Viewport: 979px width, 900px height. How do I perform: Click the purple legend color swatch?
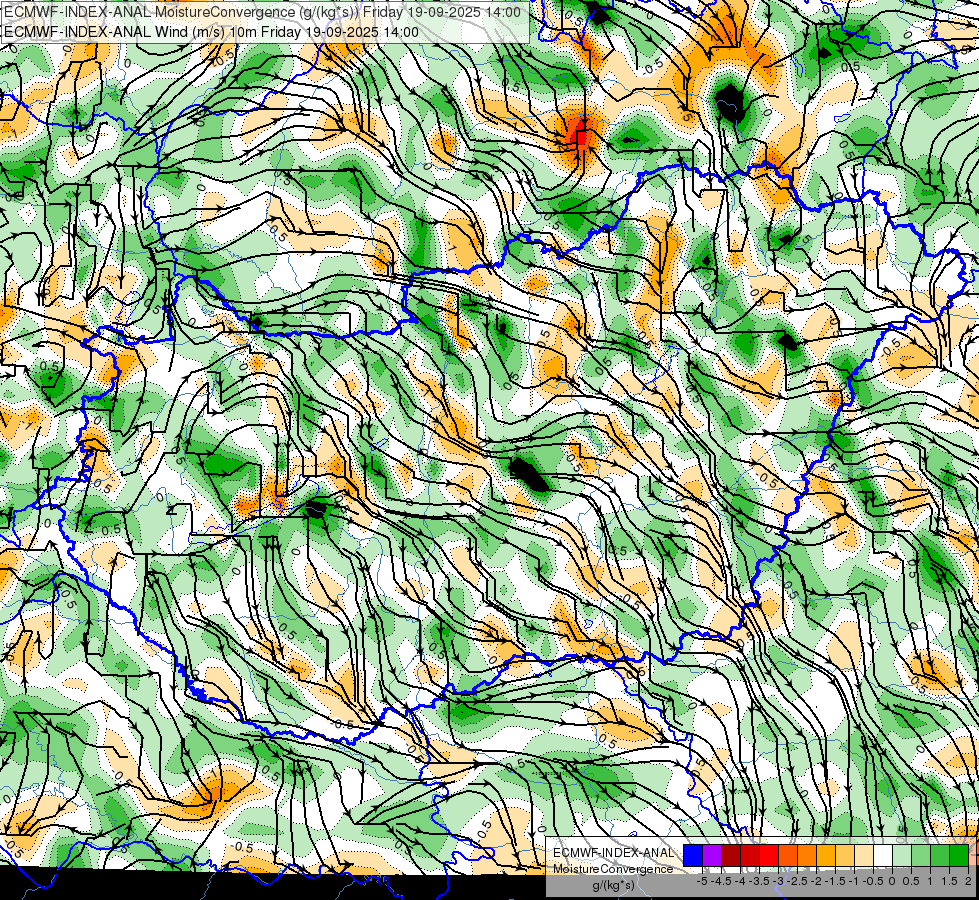(x=712, y=855)
